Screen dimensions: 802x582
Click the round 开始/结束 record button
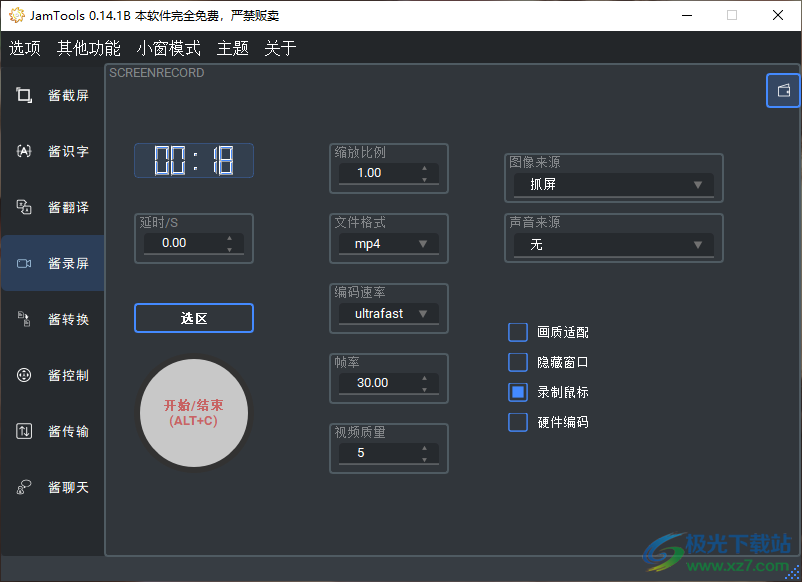194,413
